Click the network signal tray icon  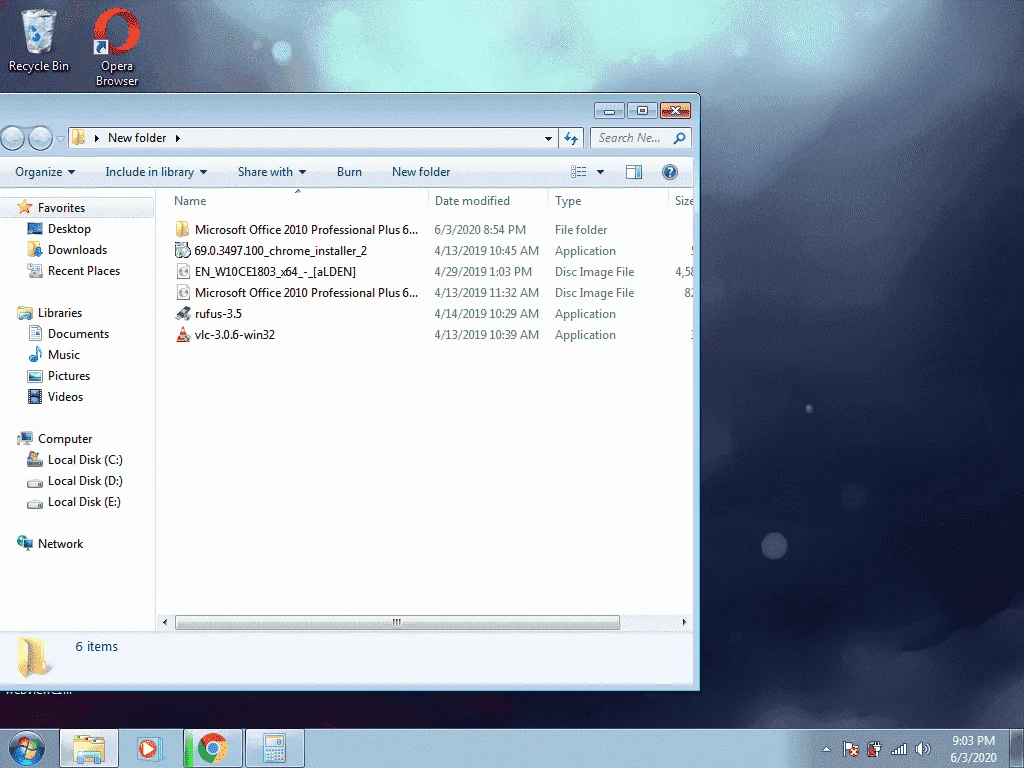point(899,749)
